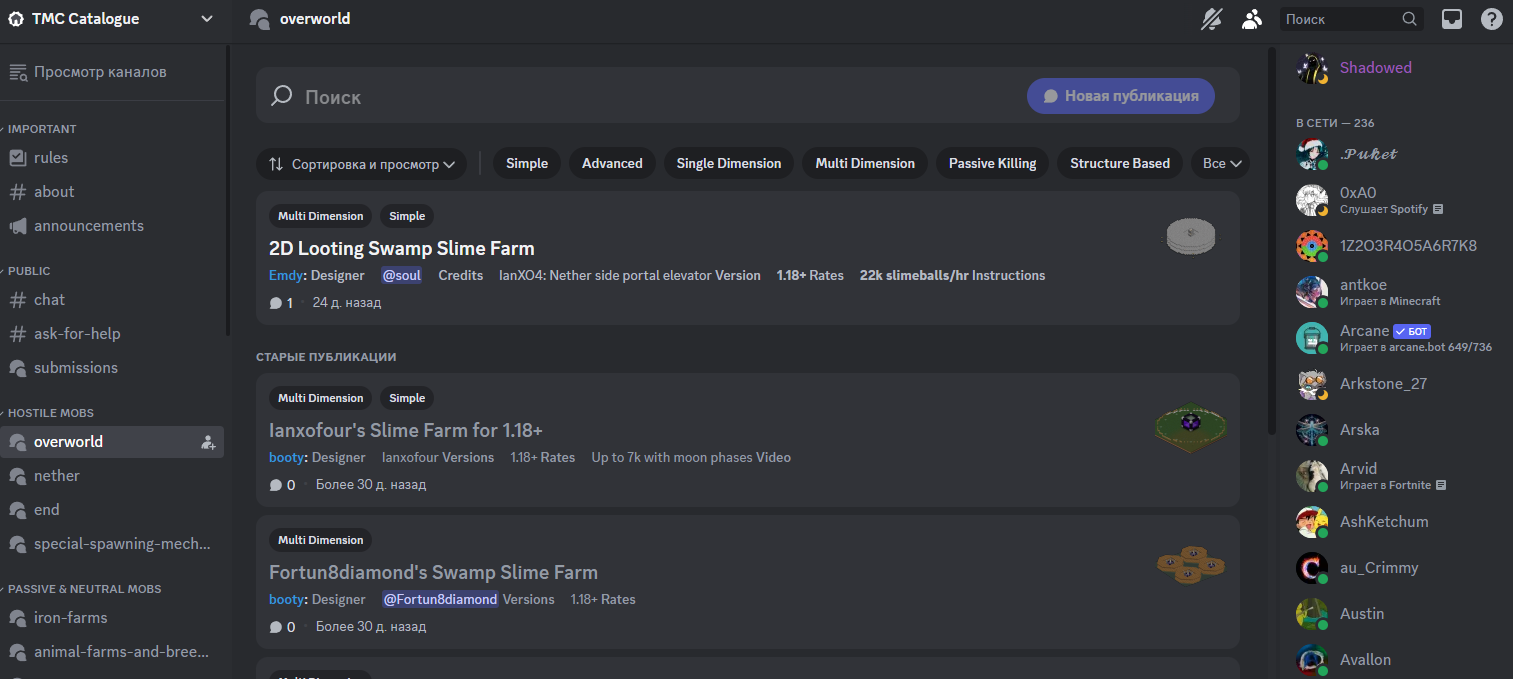
Task: Click the Arcane bot avatar
Action: [1311, 338]
